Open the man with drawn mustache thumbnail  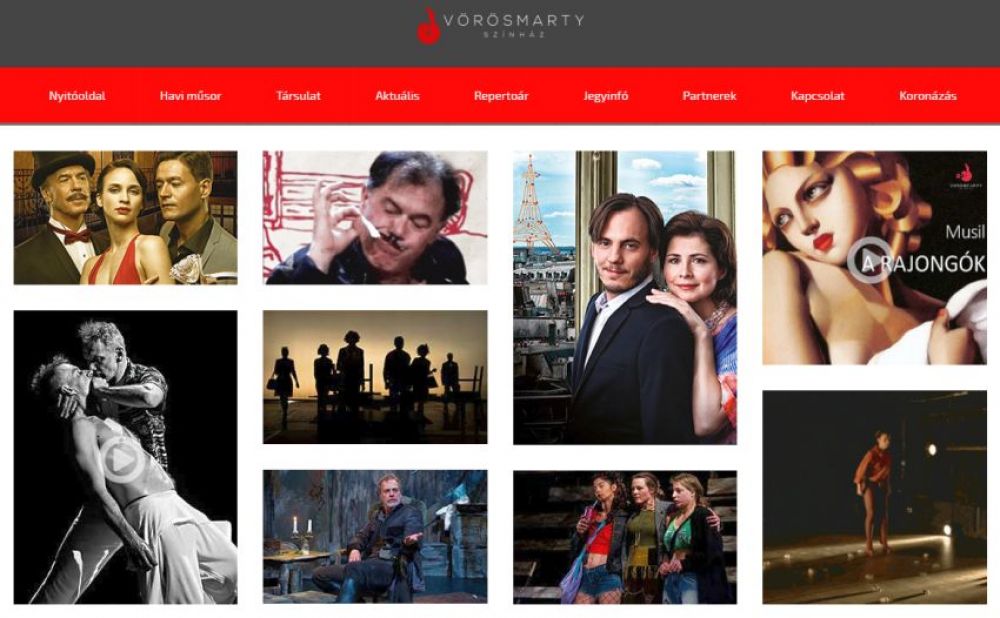[375, 217]
